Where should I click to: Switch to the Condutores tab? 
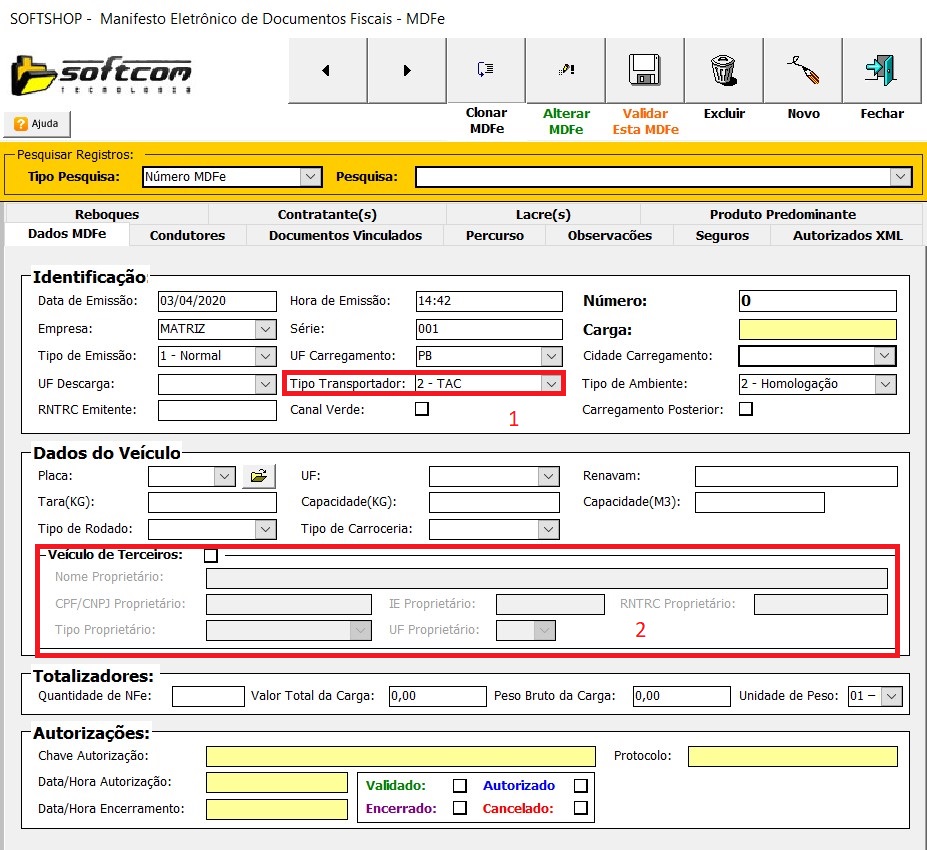(x=187, y=236)
